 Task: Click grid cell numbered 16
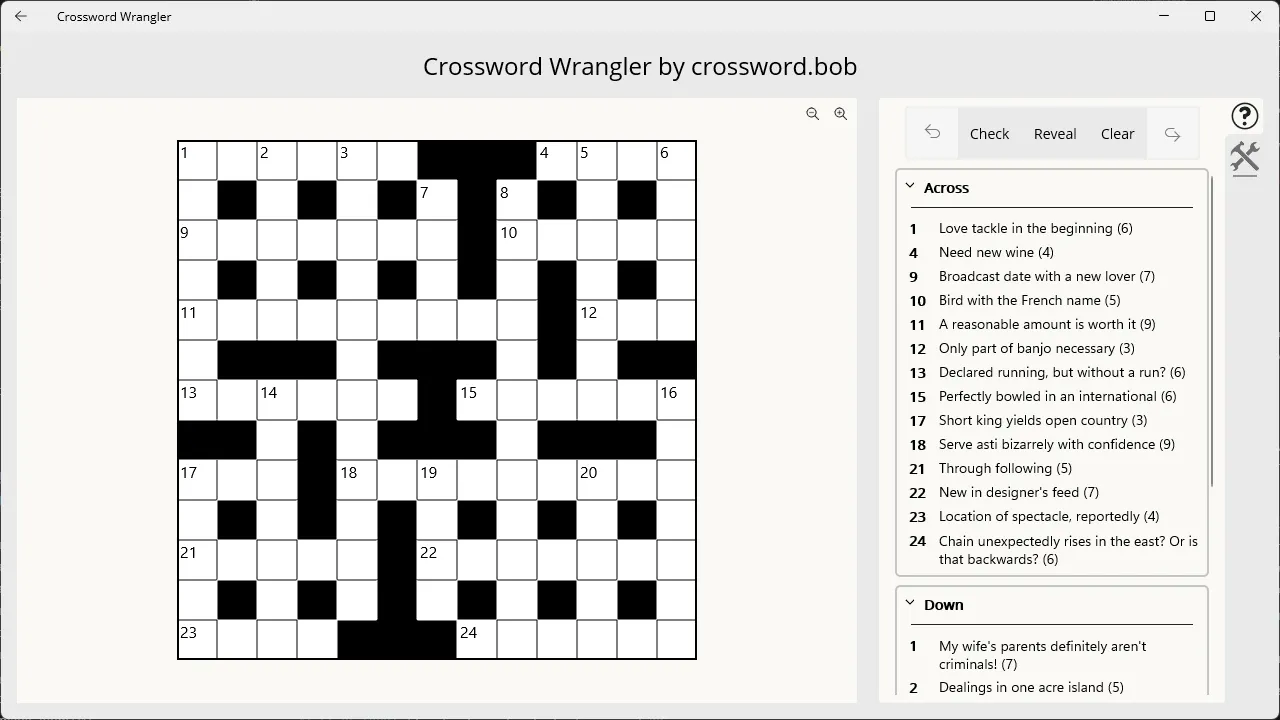point(677,401)
